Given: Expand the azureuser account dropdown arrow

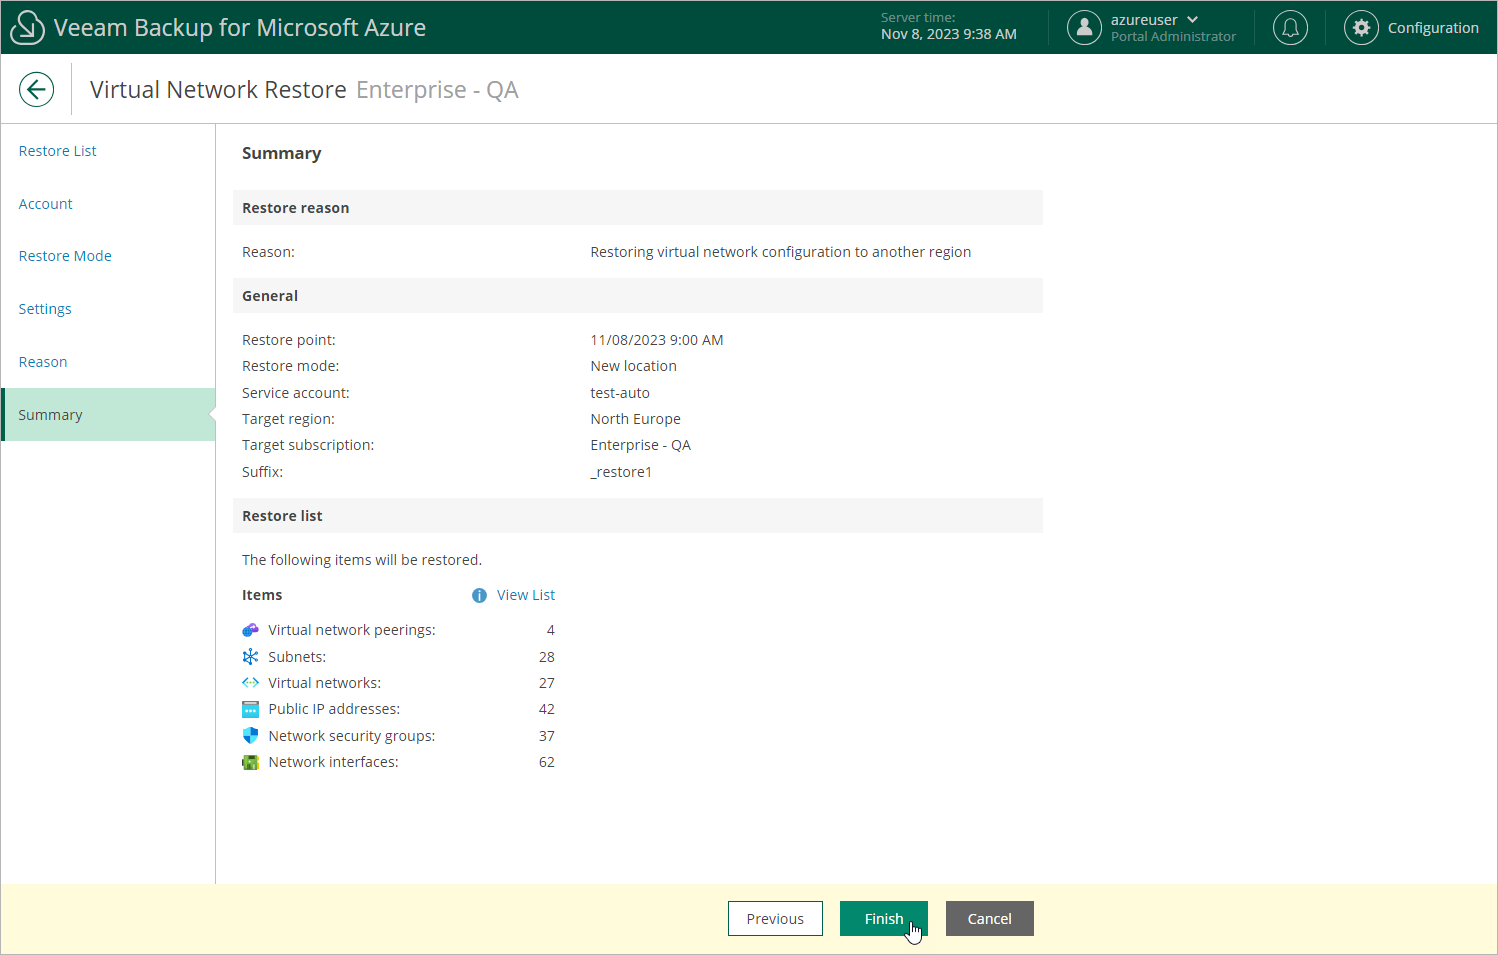Looking at the screenshot, I should point(1192,20).
